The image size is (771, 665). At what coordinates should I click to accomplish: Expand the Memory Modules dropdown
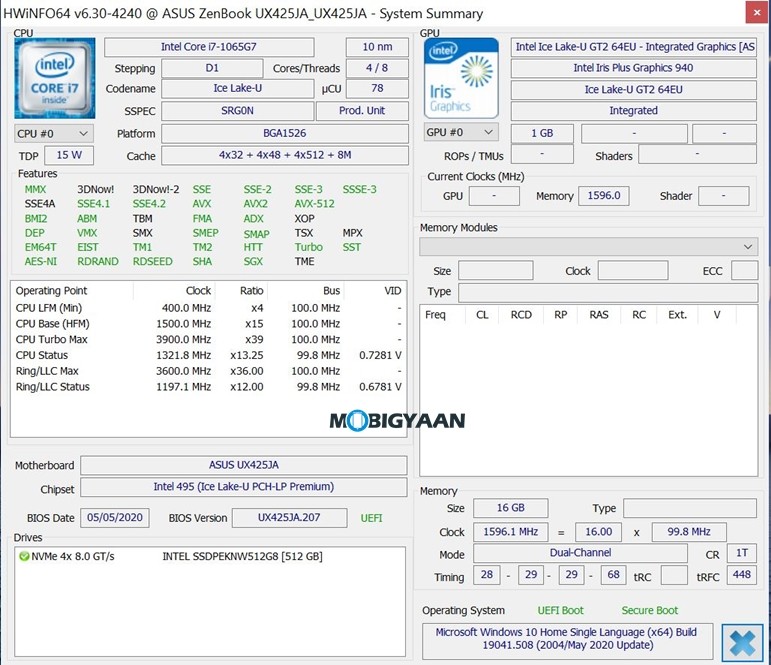tap(589, 247)
